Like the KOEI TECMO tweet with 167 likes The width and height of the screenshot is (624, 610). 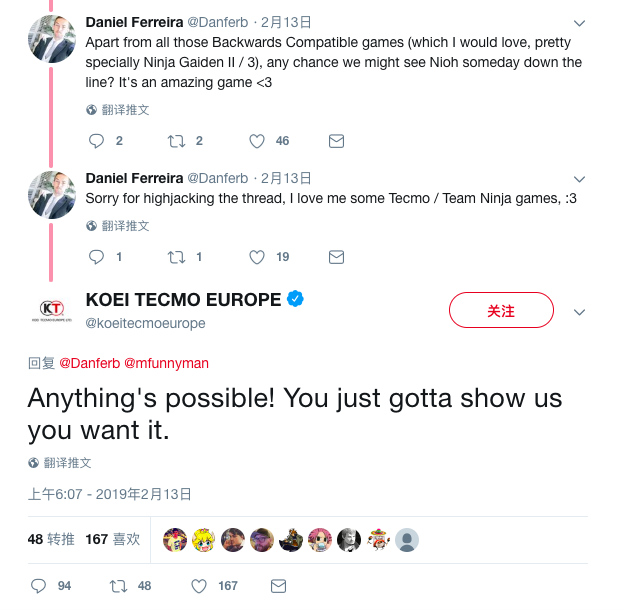tap(199, 585)
